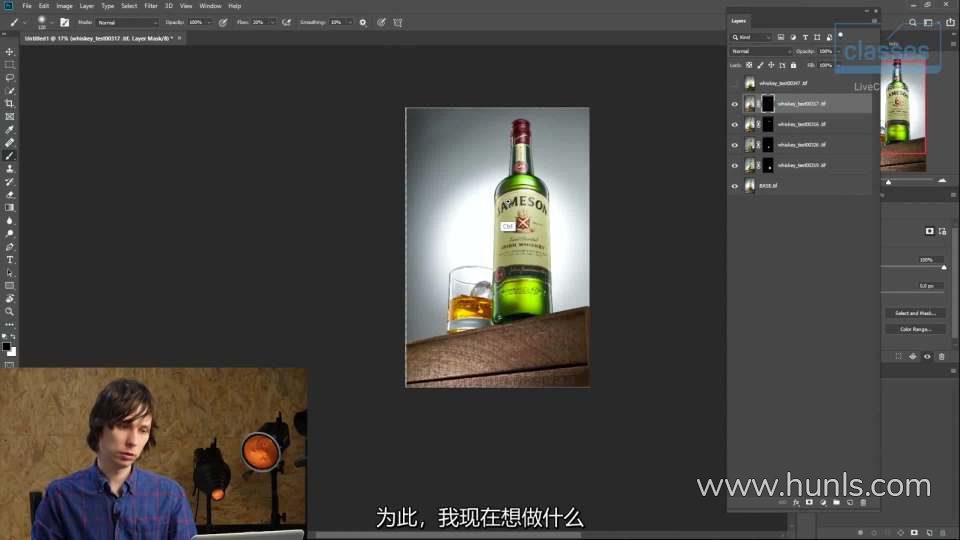Open the Layer menu
This screenshot has width=960, height=540.
point(87,6)
